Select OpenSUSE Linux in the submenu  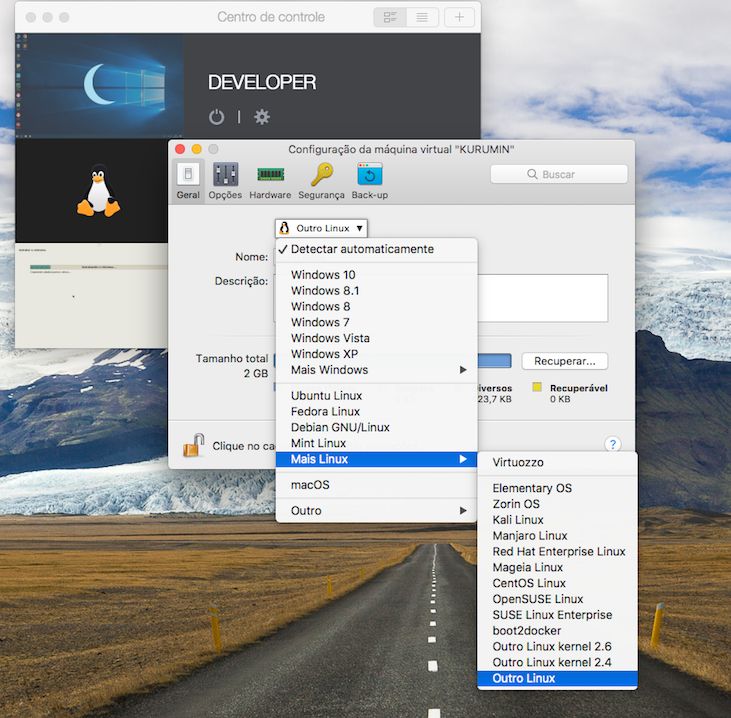558,599
